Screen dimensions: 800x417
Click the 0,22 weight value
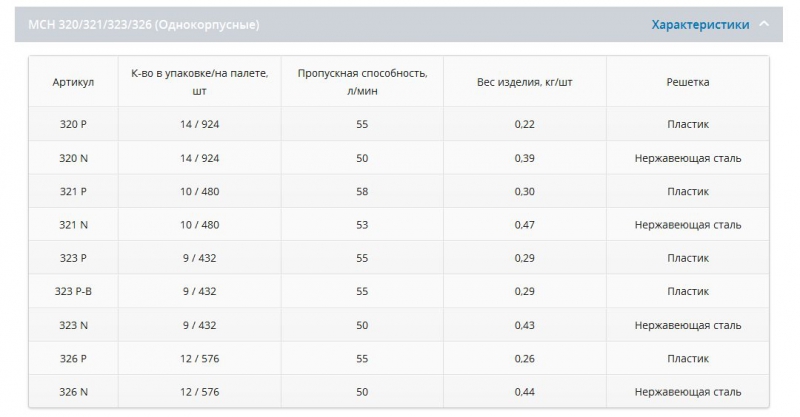tap(525, 125)
